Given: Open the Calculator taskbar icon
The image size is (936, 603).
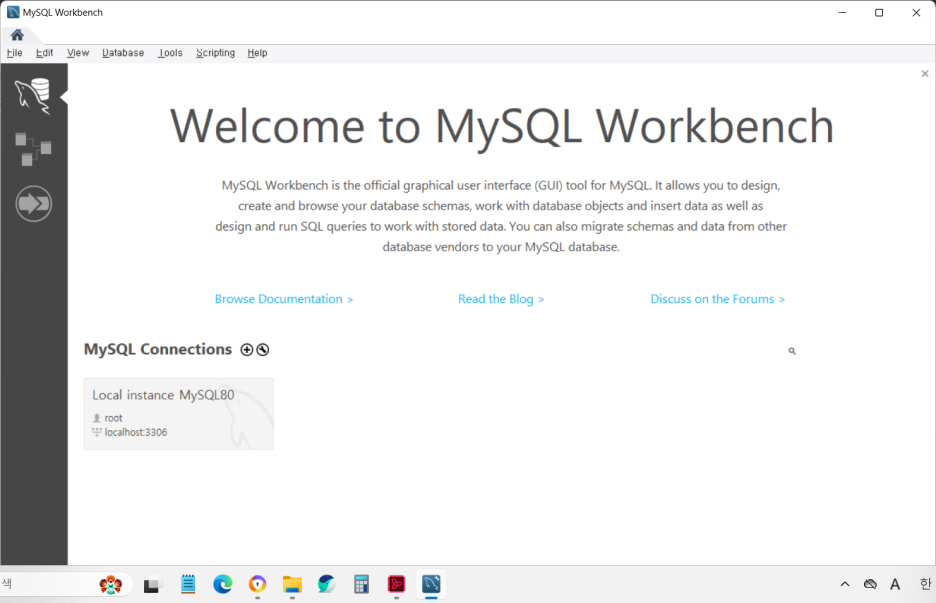Looking at the screenshot, I should (x=361, y=584).
